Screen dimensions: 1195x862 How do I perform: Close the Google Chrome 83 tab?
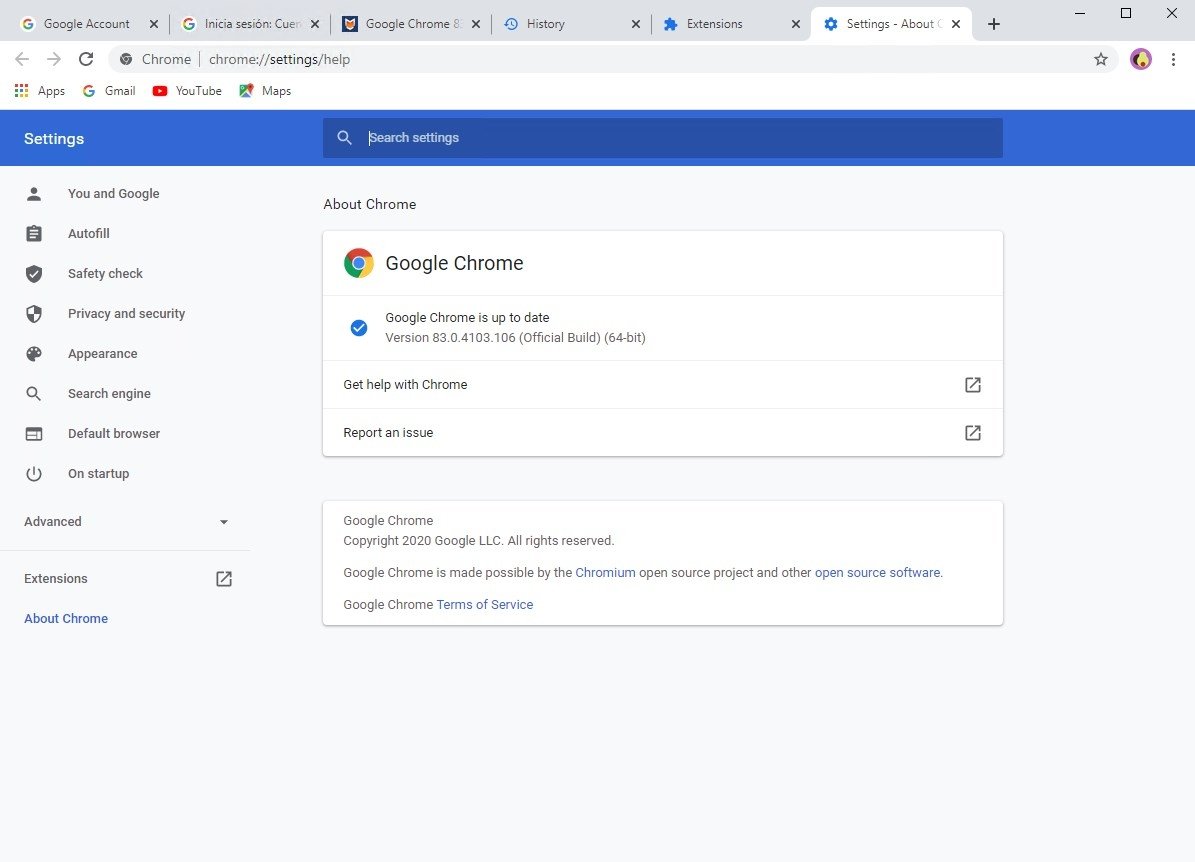coord(476,24)
